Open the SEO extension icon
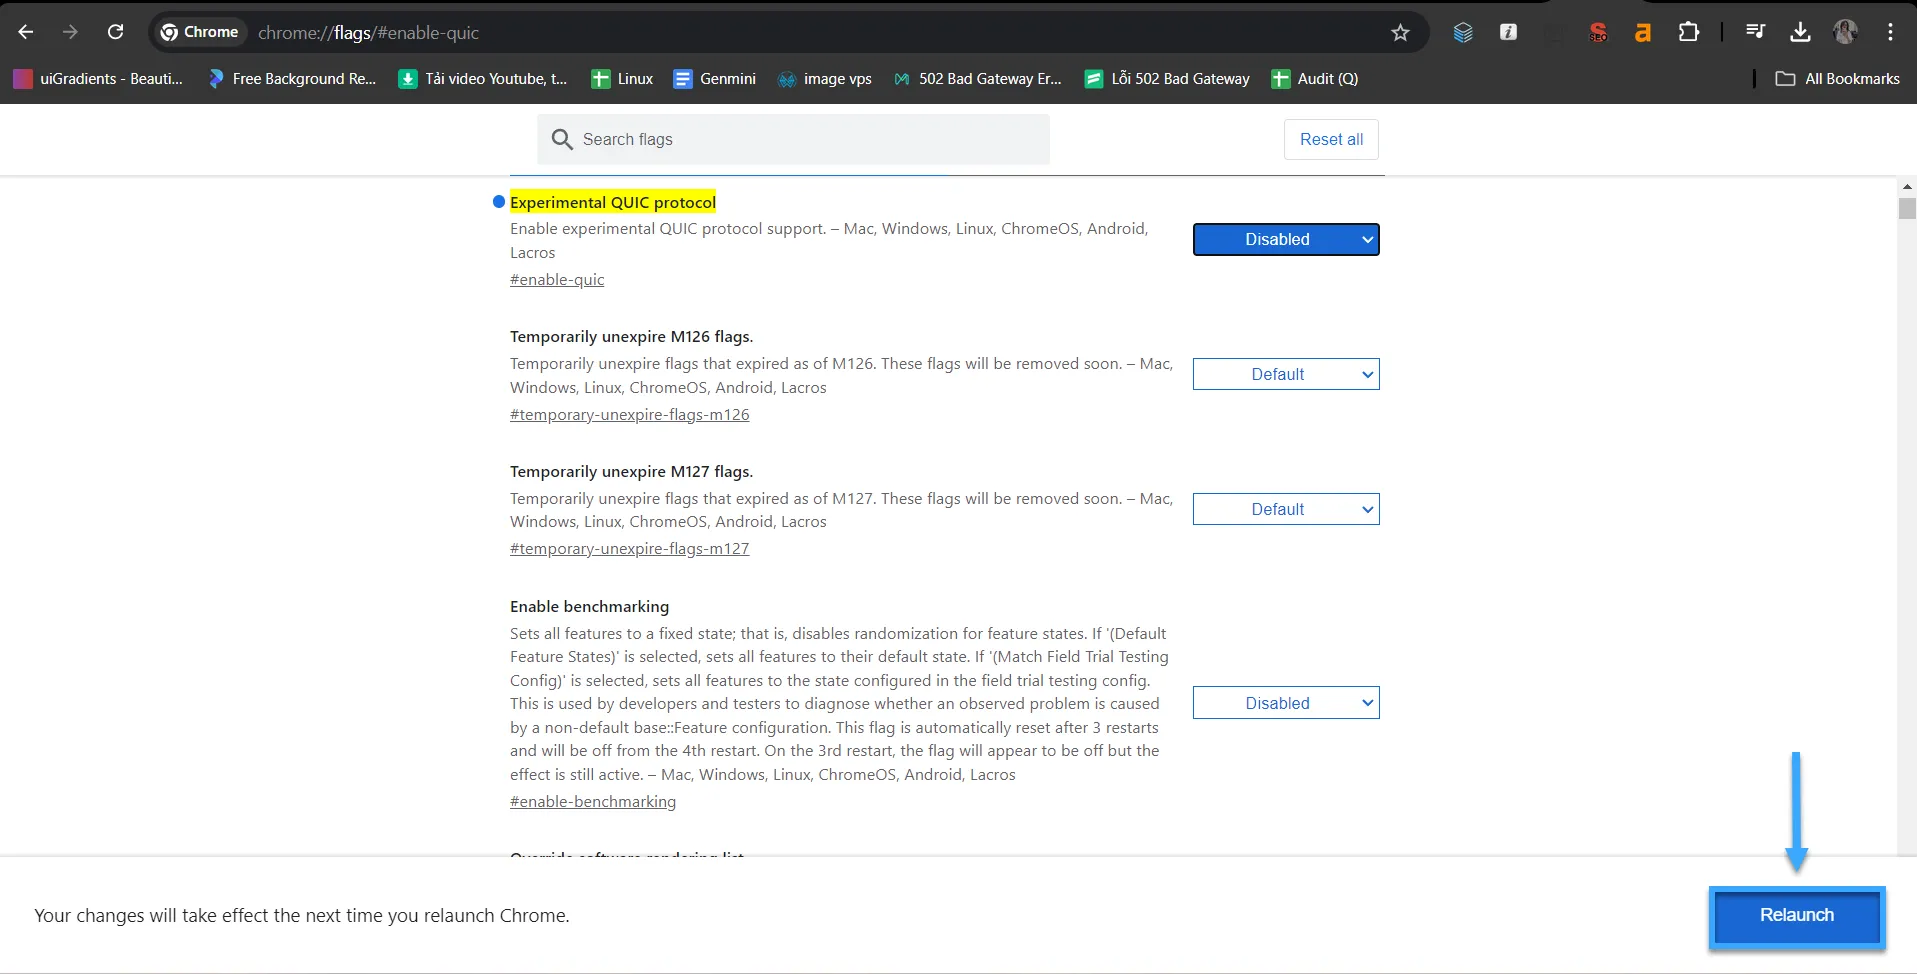The width and height of the screenshot is (1917, 974). [1598, 31]
